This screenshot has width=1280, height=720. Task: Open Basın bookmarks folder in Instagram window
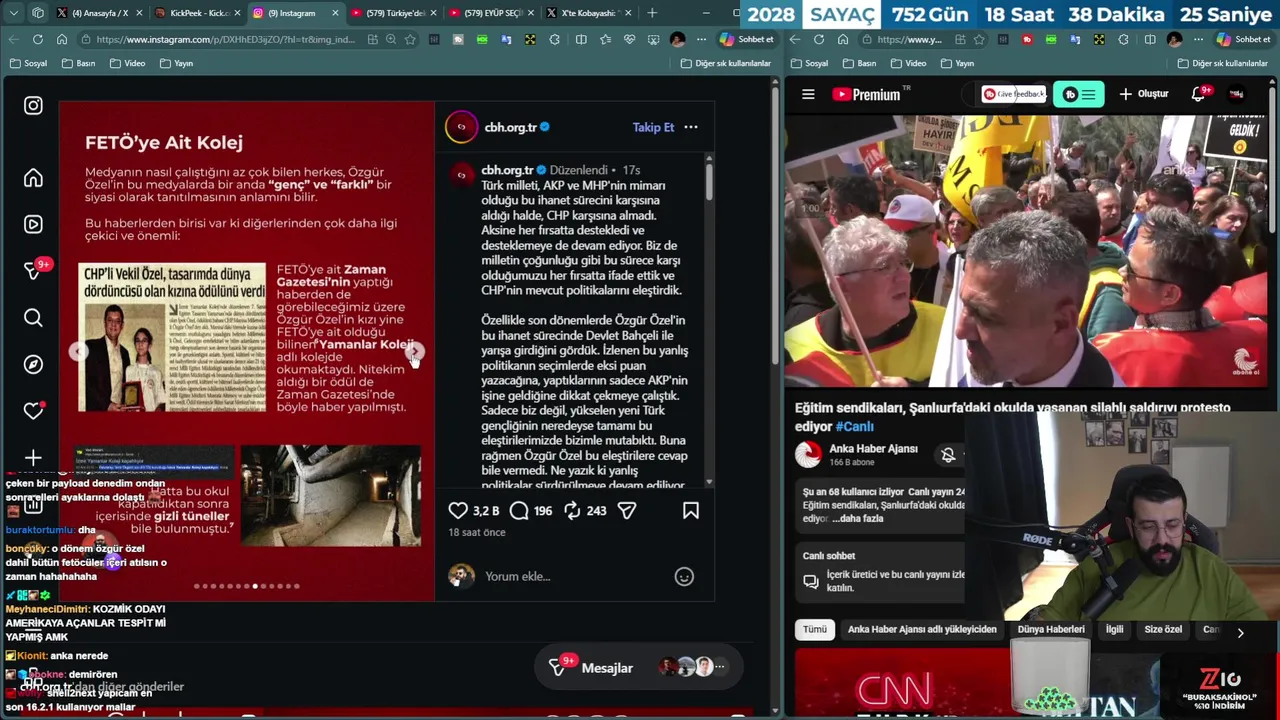click(x=78, y=63)
